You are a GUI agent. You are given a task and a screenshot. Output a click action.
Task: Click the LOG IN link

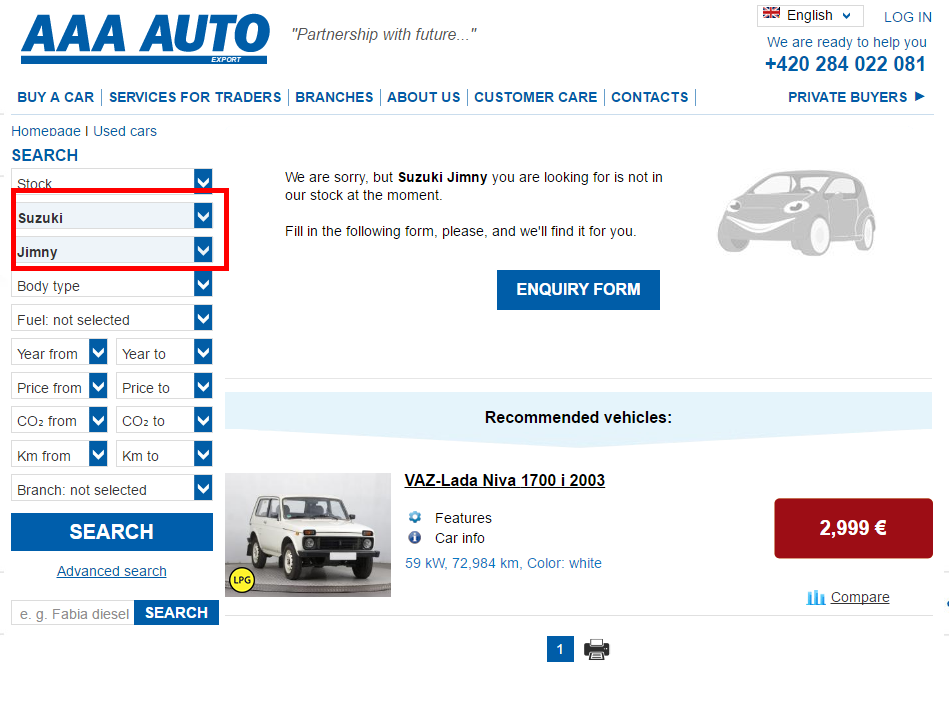point(907,17)
